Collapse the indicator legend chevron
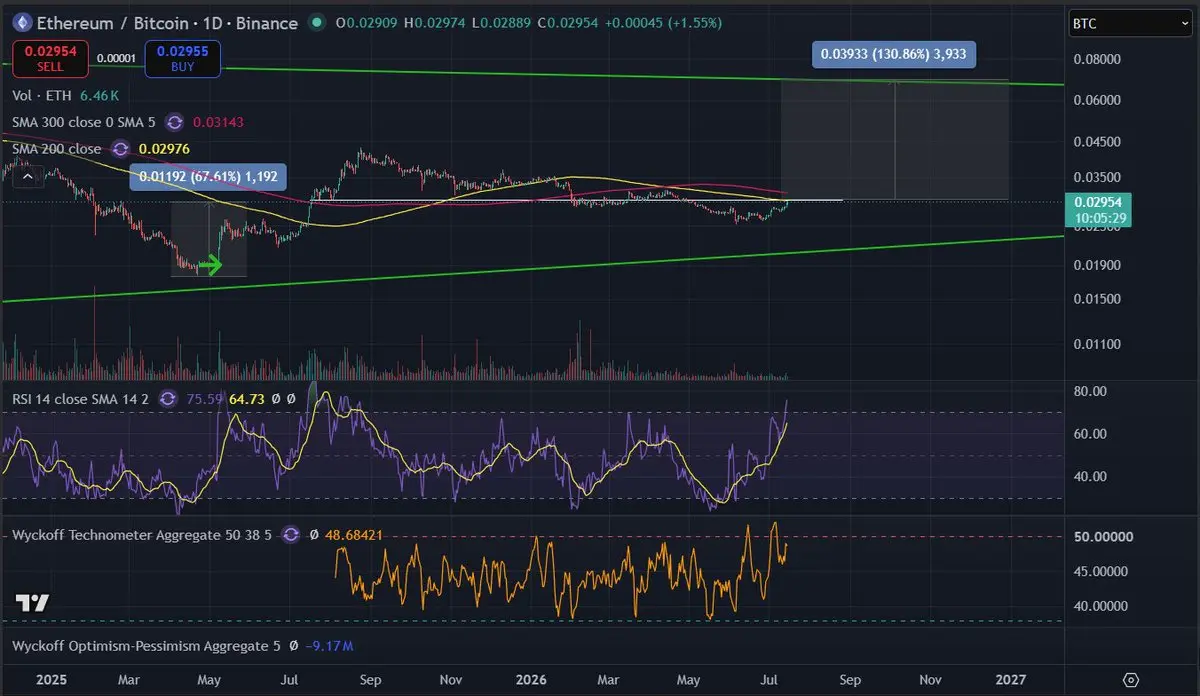Image resolution: width=1200 pixels, height=696 pixels. coord(28,176)
